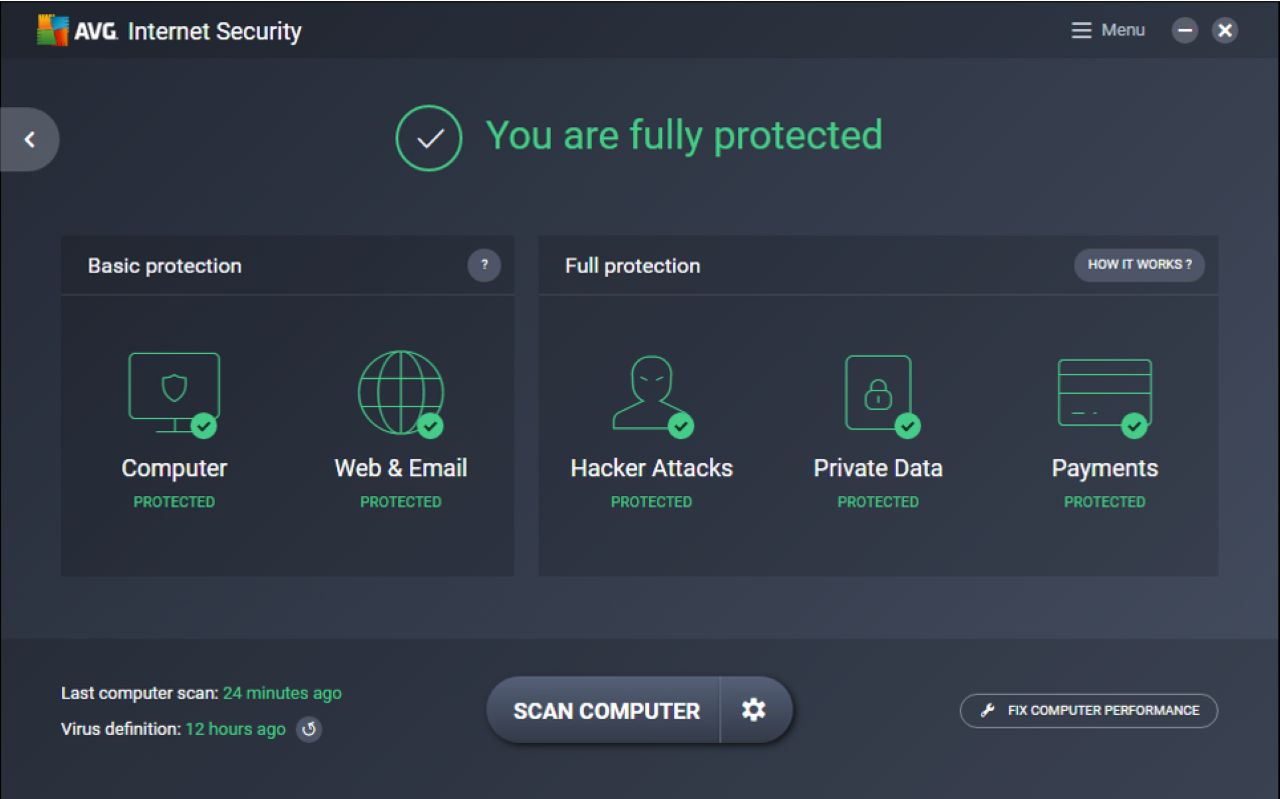Start a scan with SCAN COMPUTER

coord(604,710)
